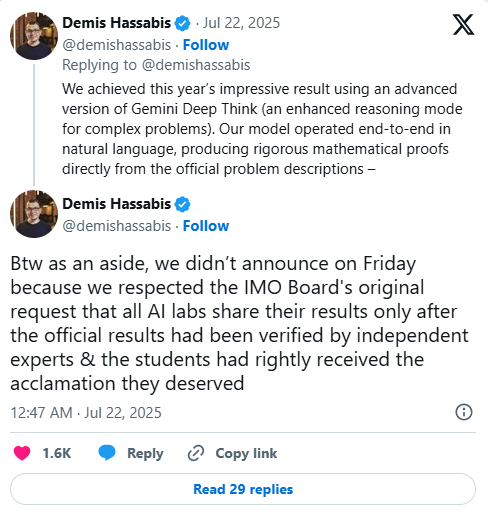Open the profile picture on the main tweet
The height and width of the screenshot is (514, 488).
pos(34,214)
